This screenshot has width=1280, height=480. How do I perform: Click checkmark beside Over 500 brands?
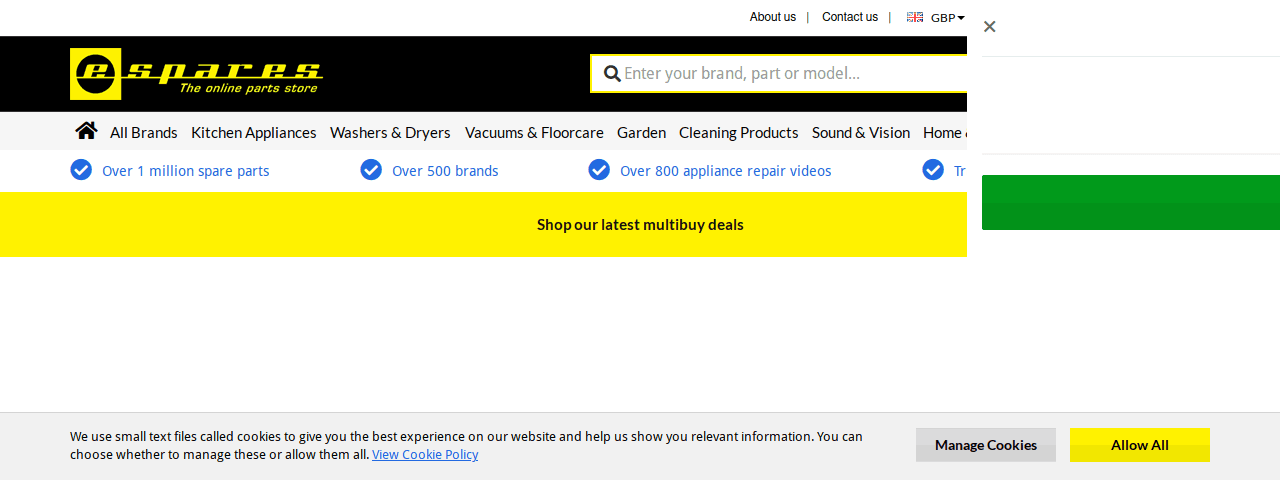click(371, 170)
